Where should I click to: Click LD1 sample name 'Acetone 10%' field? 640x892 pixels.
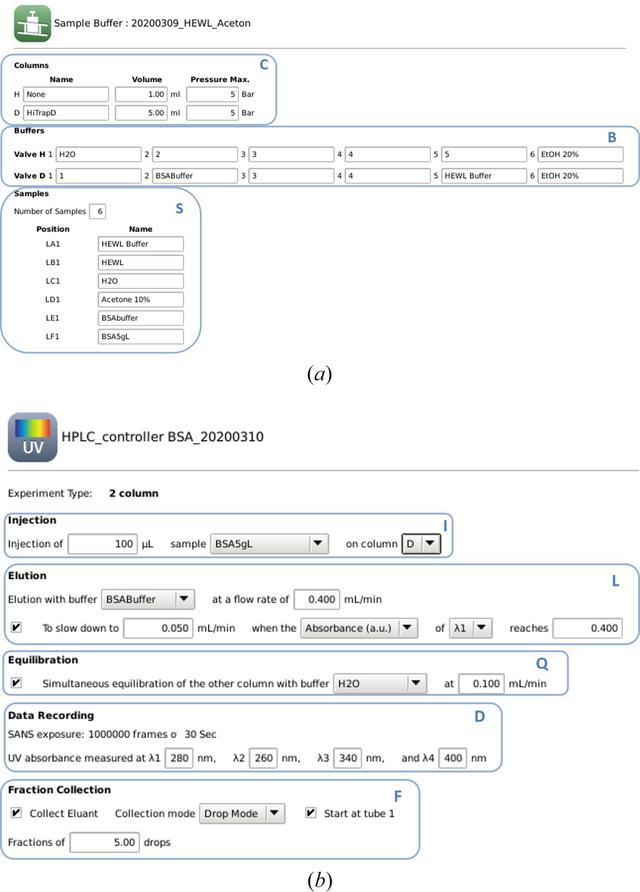pos(141,299)
